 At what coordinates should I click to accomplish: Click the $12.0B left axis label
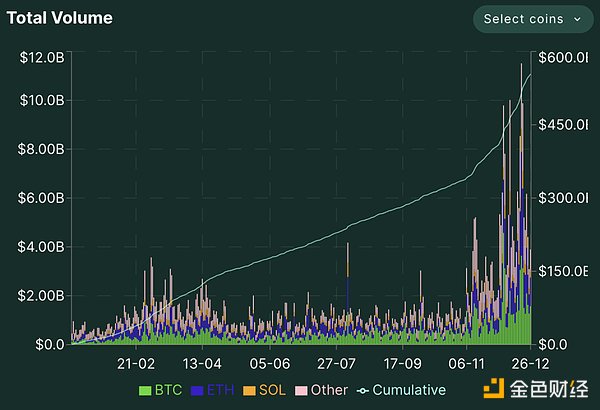[x=43, y=57]
